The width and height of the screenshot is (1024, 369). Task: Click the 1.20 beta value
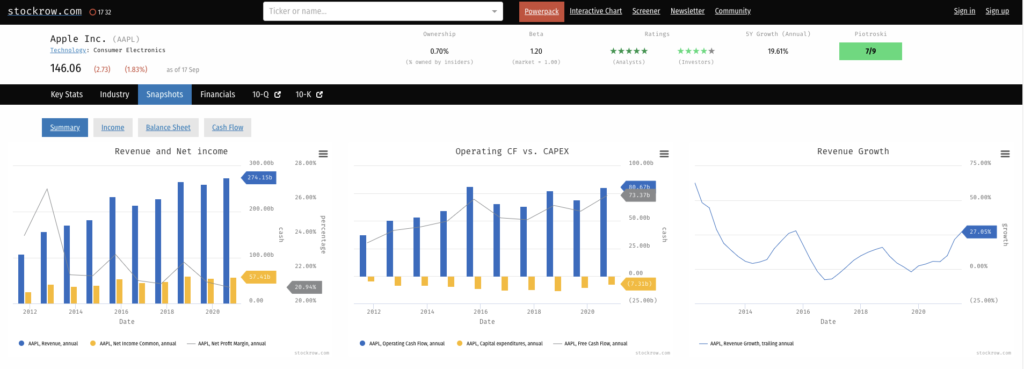coord(536,51)
